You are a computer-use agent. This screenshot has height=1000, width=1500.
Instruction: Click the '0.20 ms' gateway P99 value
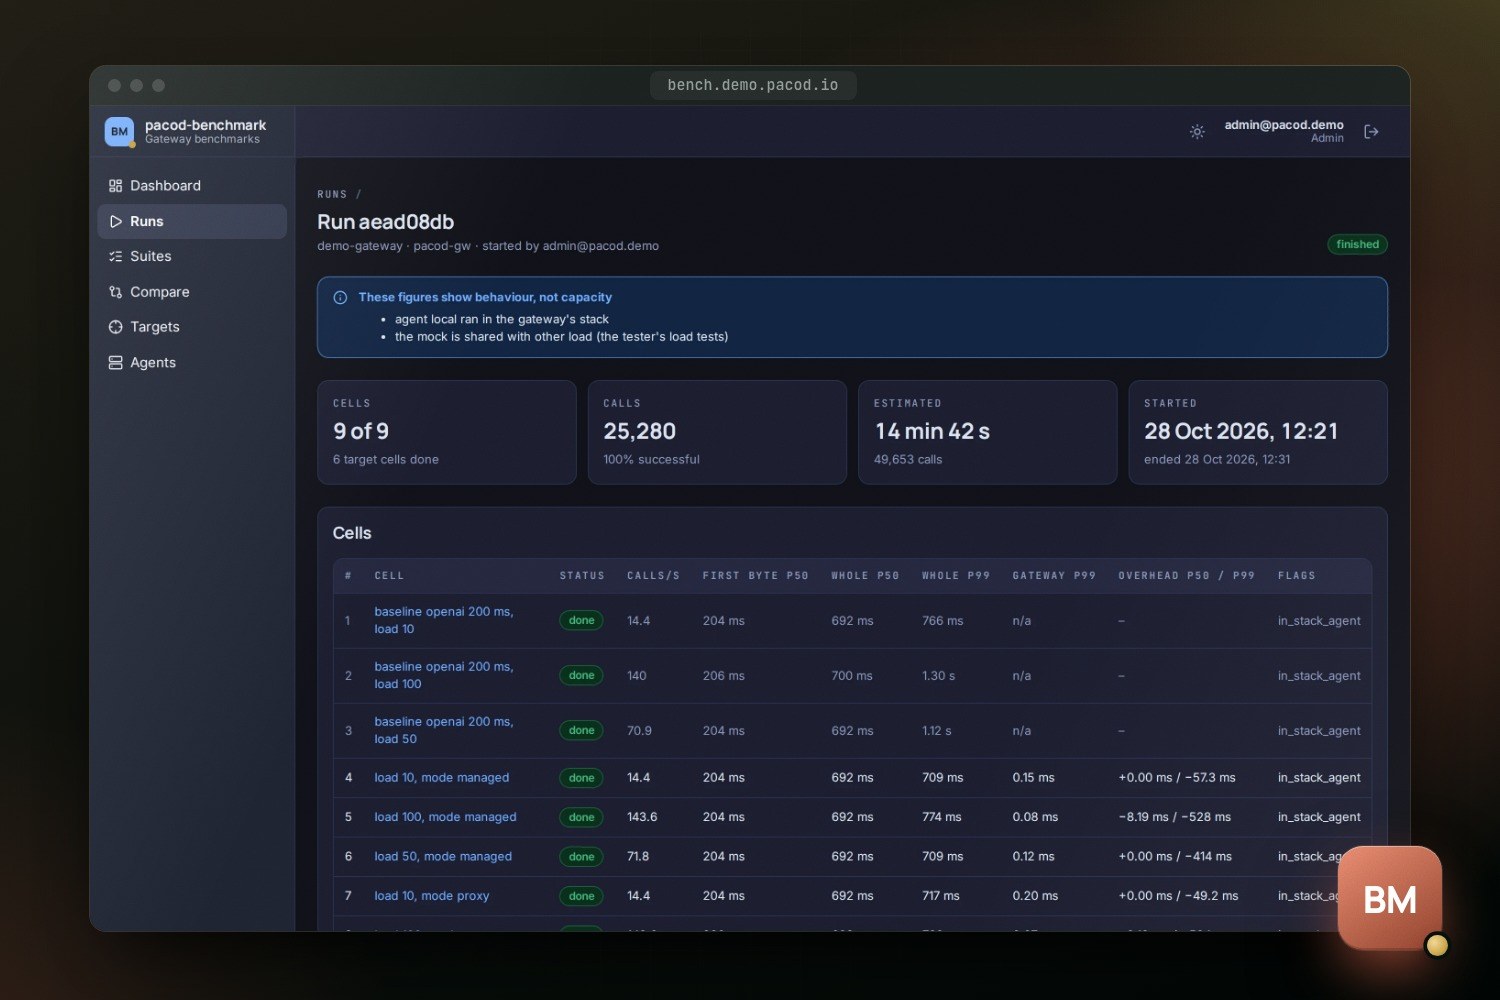1035,896
